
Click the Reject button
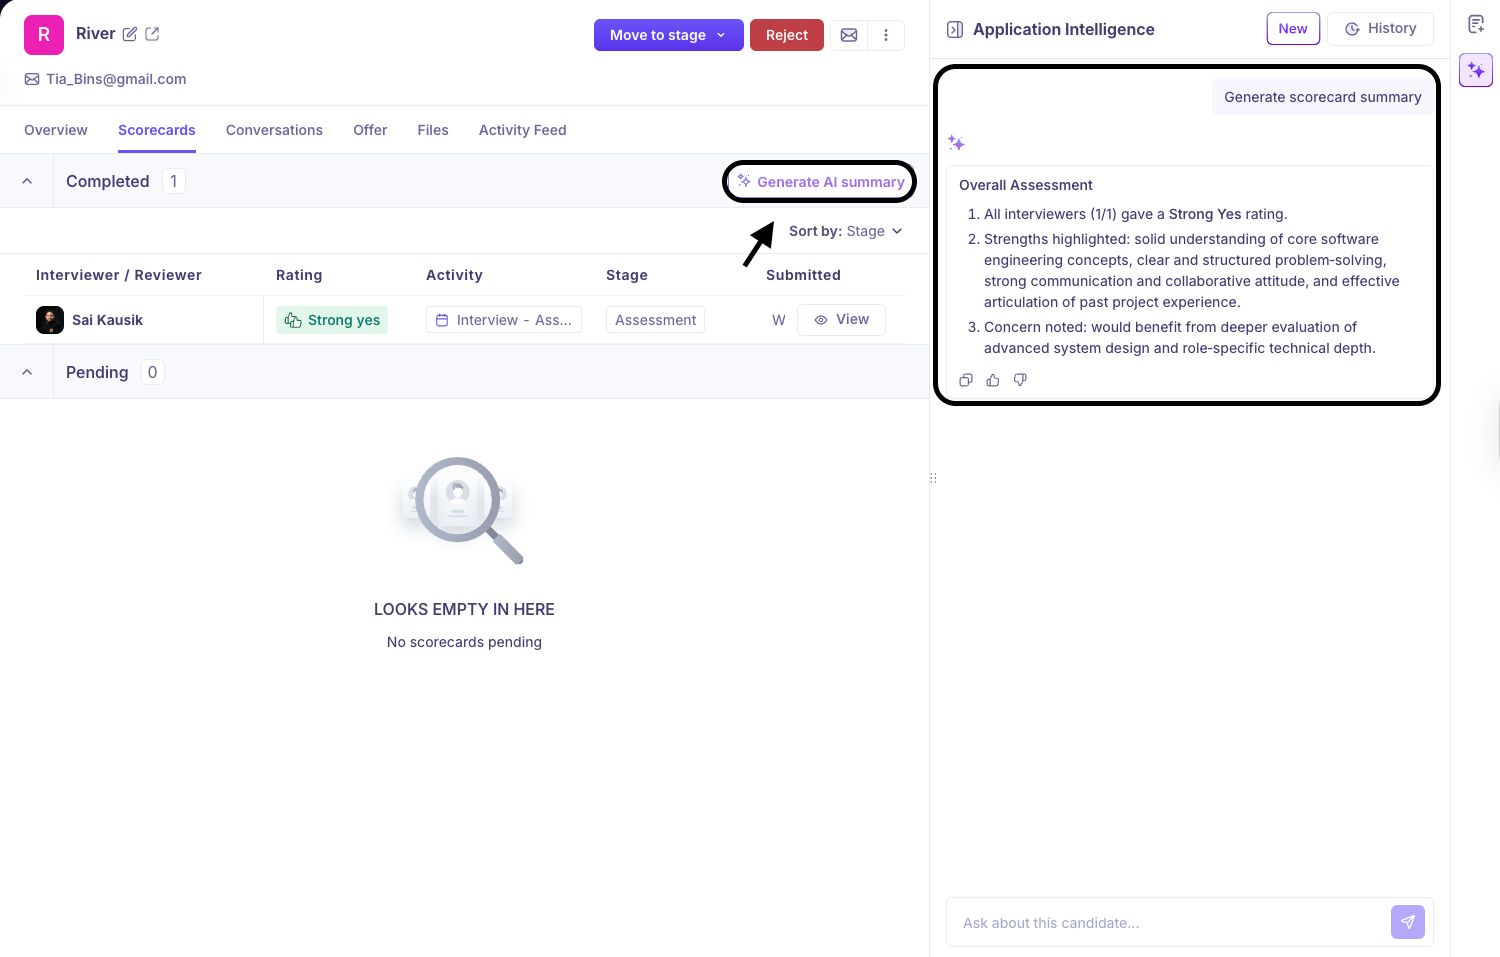786,35
